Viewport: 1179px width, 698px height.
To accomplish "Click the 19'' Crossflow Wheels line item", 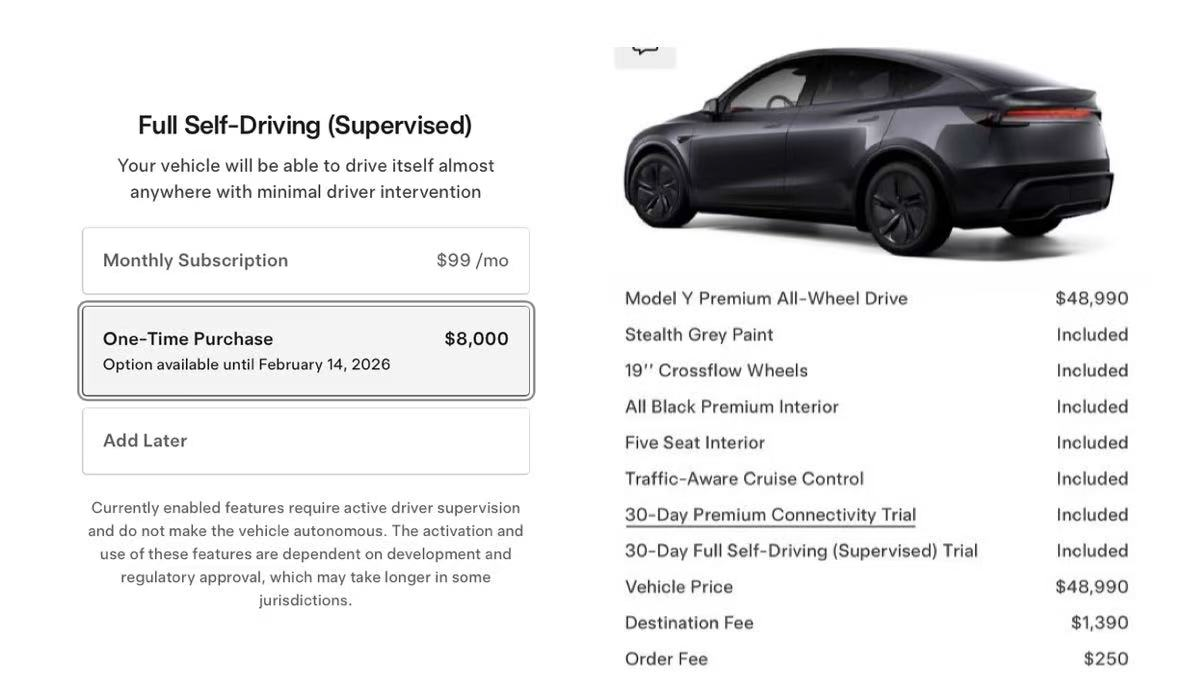I will click(716, 370).
